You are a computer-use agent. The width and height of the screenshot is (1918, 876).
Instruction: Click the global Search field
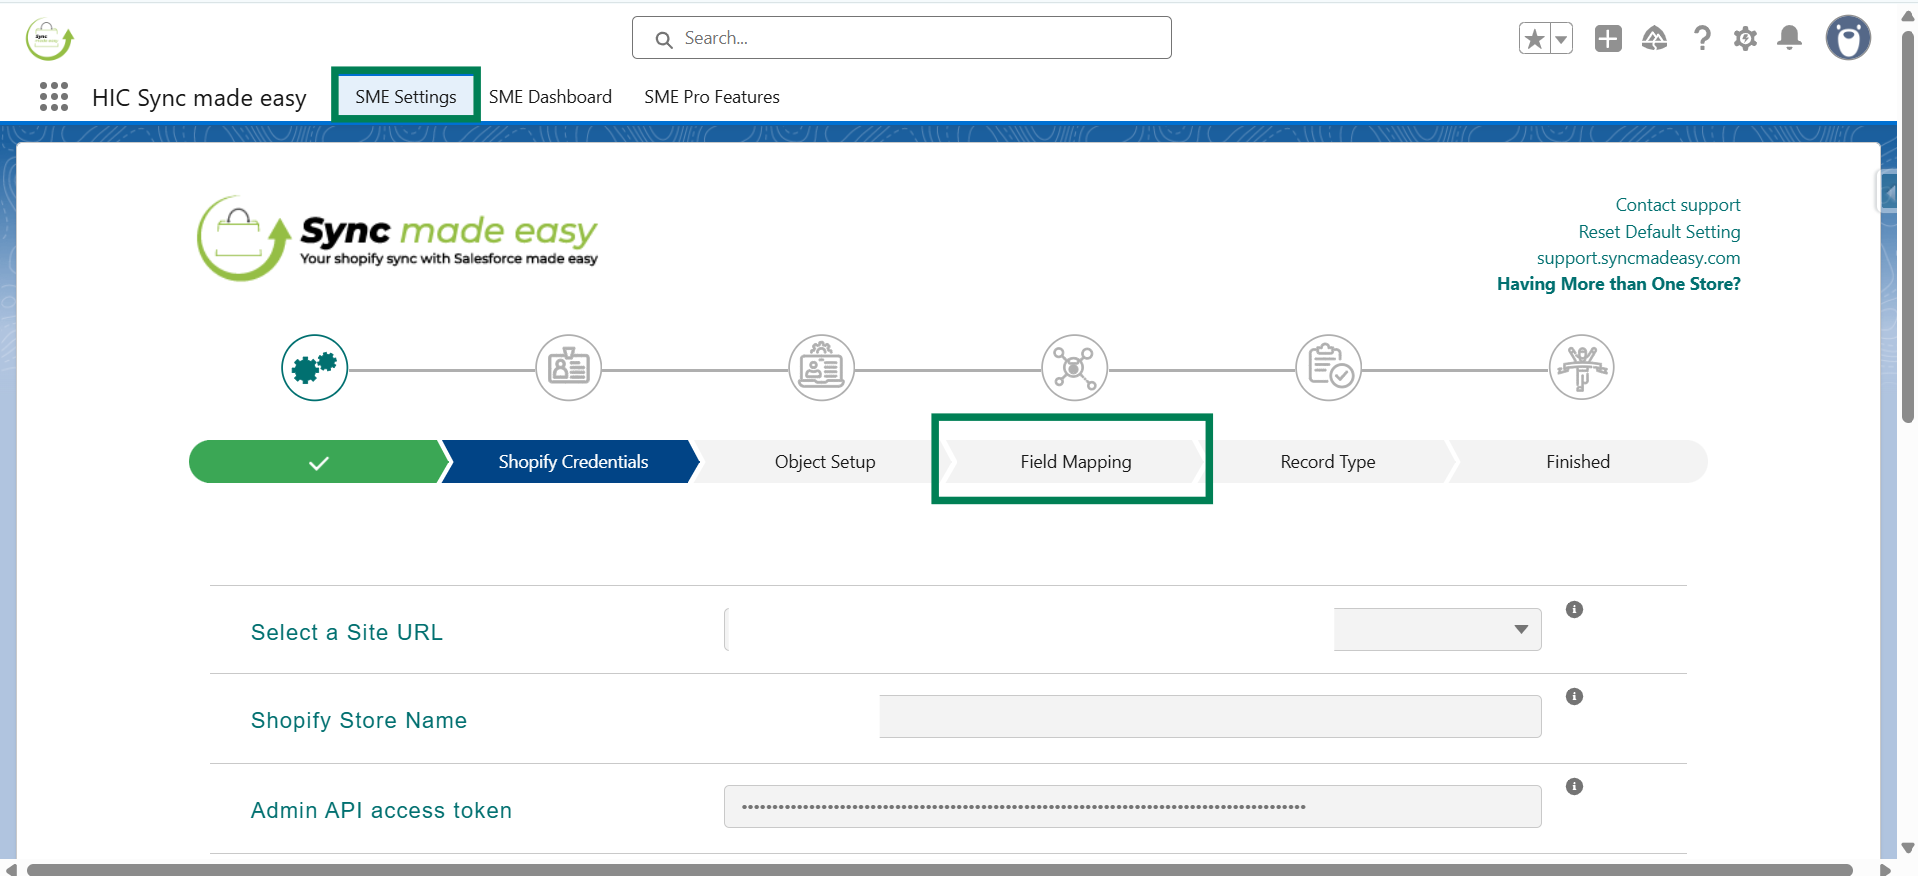[902, 38]
